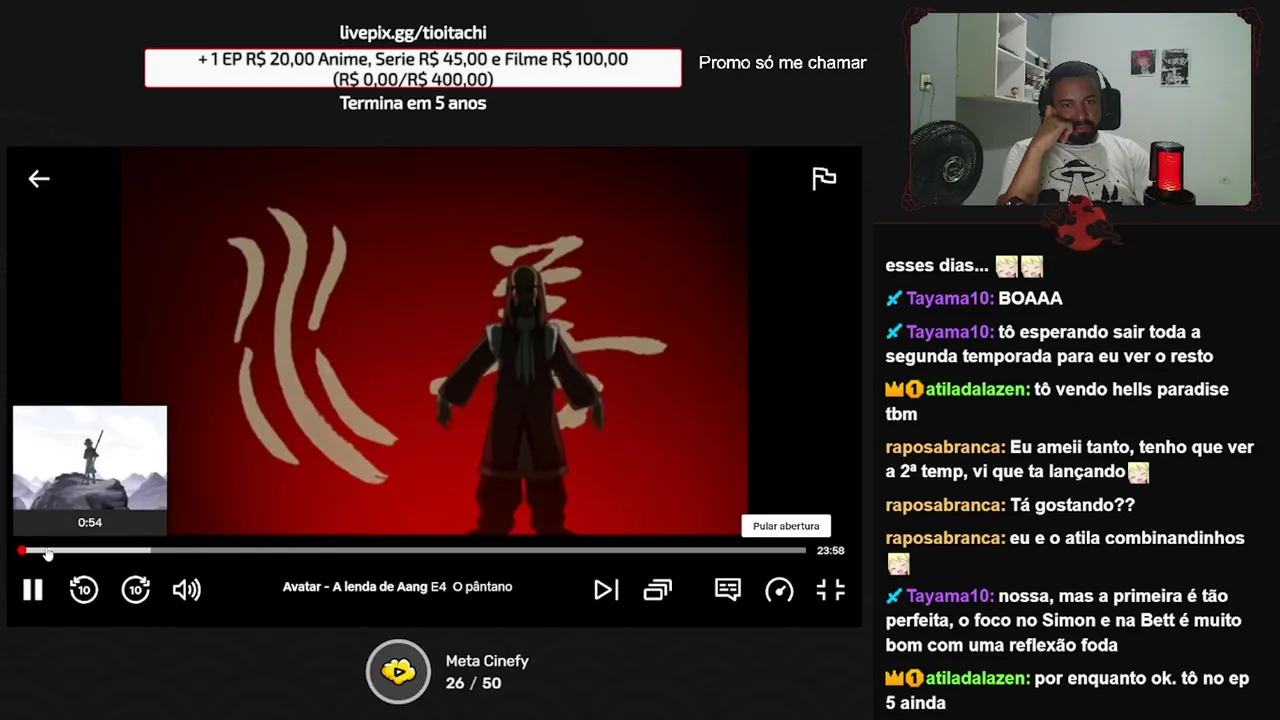
Task: Rewind 10 seconds
Action: click(x=84, y=590)
